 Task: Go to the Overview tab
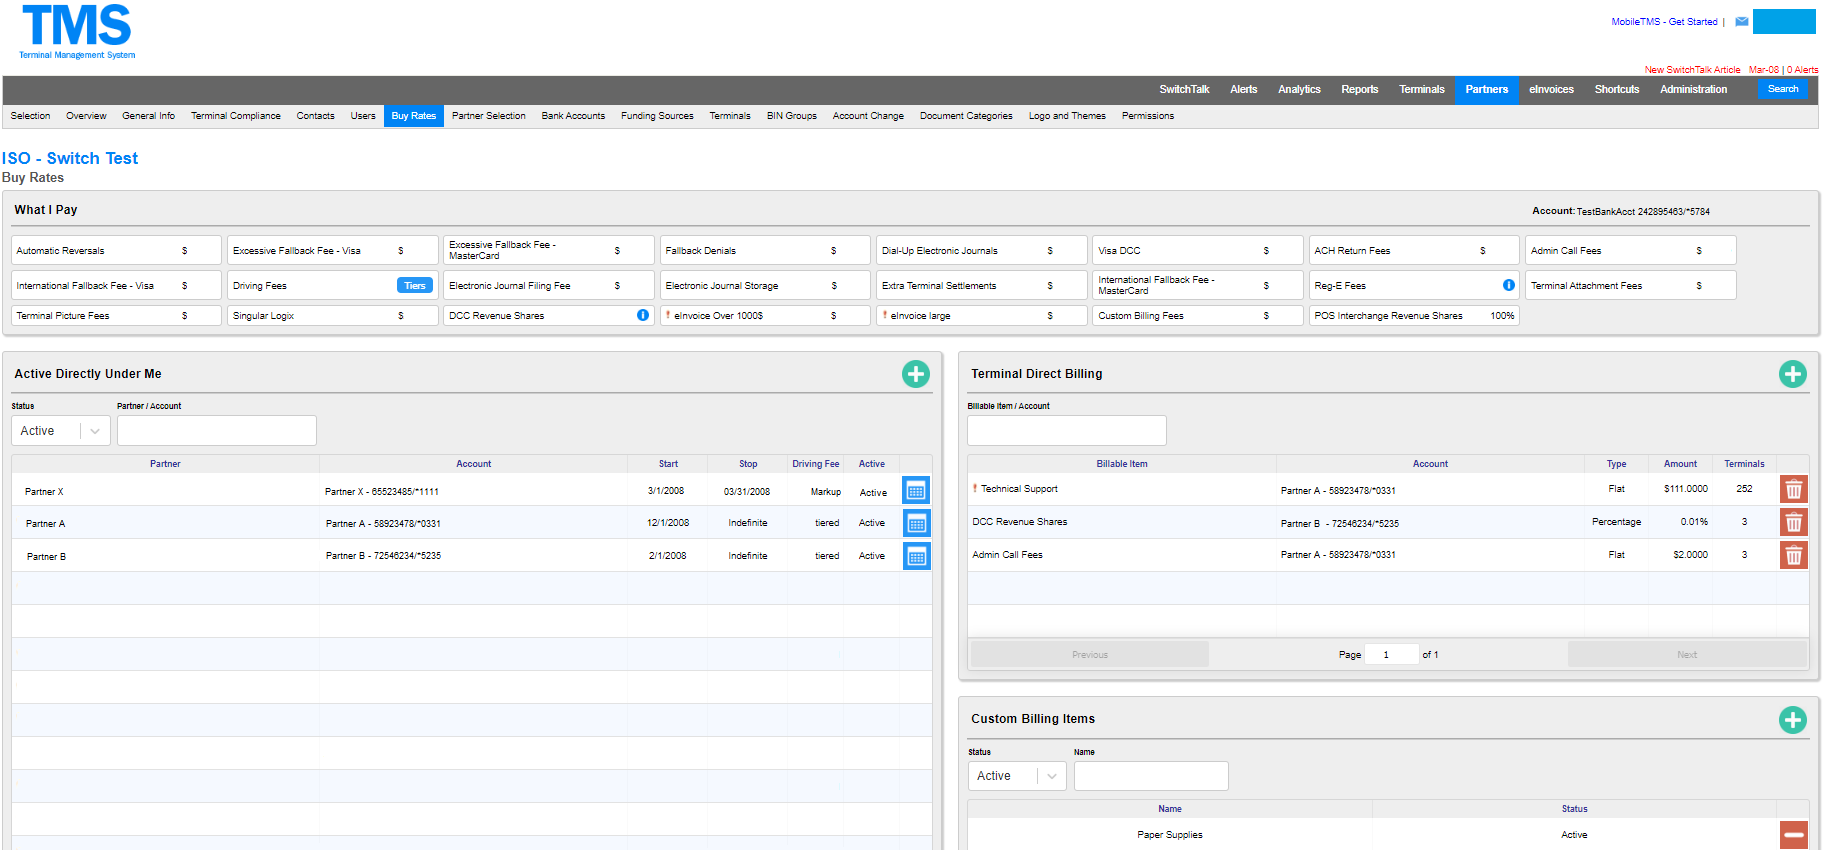[x=86, y=116]
